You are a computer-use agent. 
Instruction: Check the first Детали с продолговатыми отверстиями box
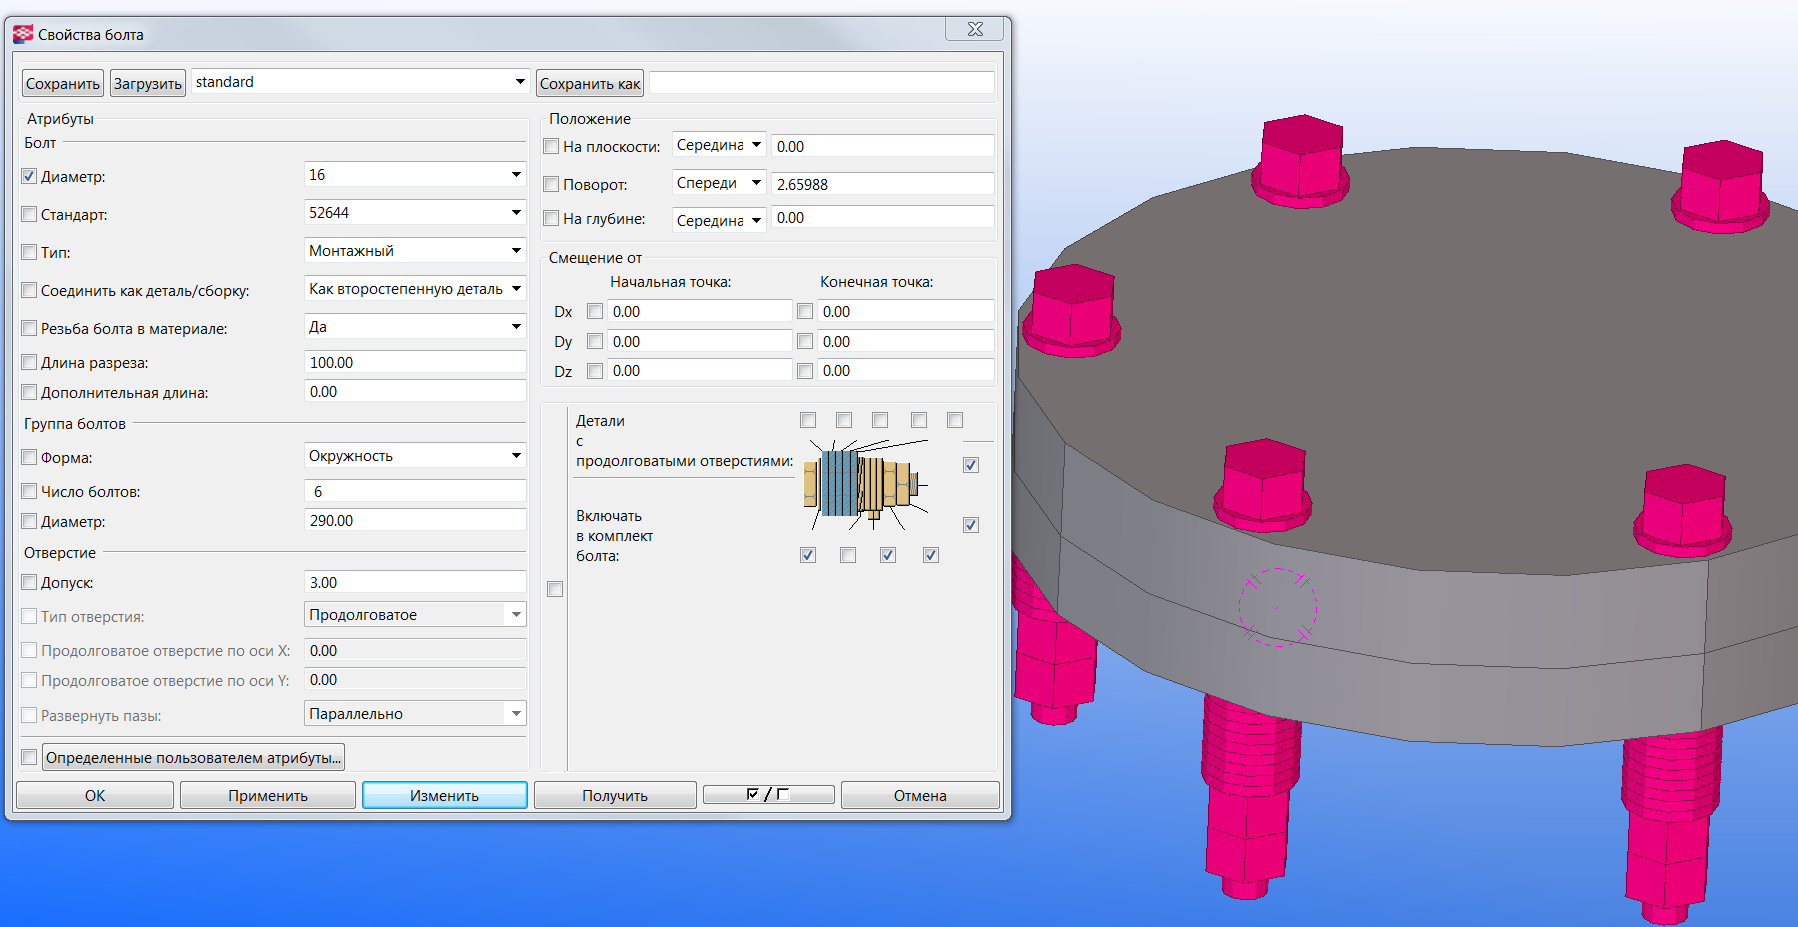click(x=808, y=420)
